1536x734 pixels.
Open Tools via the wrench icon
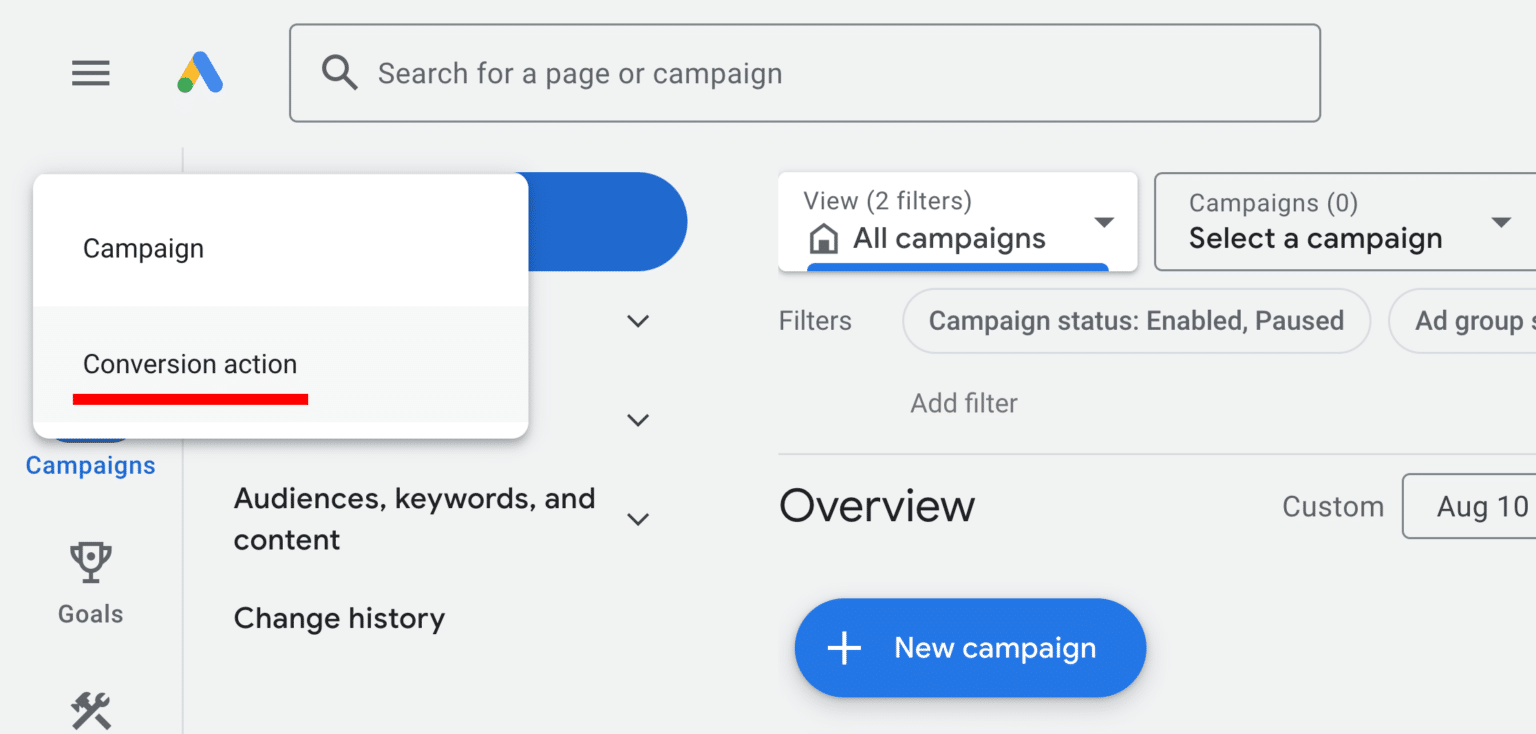coord(90,712)
